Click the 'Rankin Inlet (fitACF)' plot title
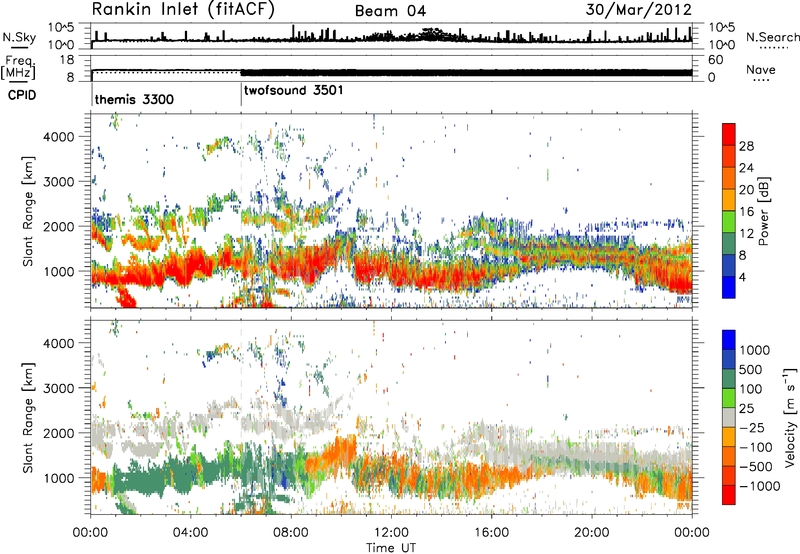The height and width of the screenshot is (554, 800). tap(183, 9)
